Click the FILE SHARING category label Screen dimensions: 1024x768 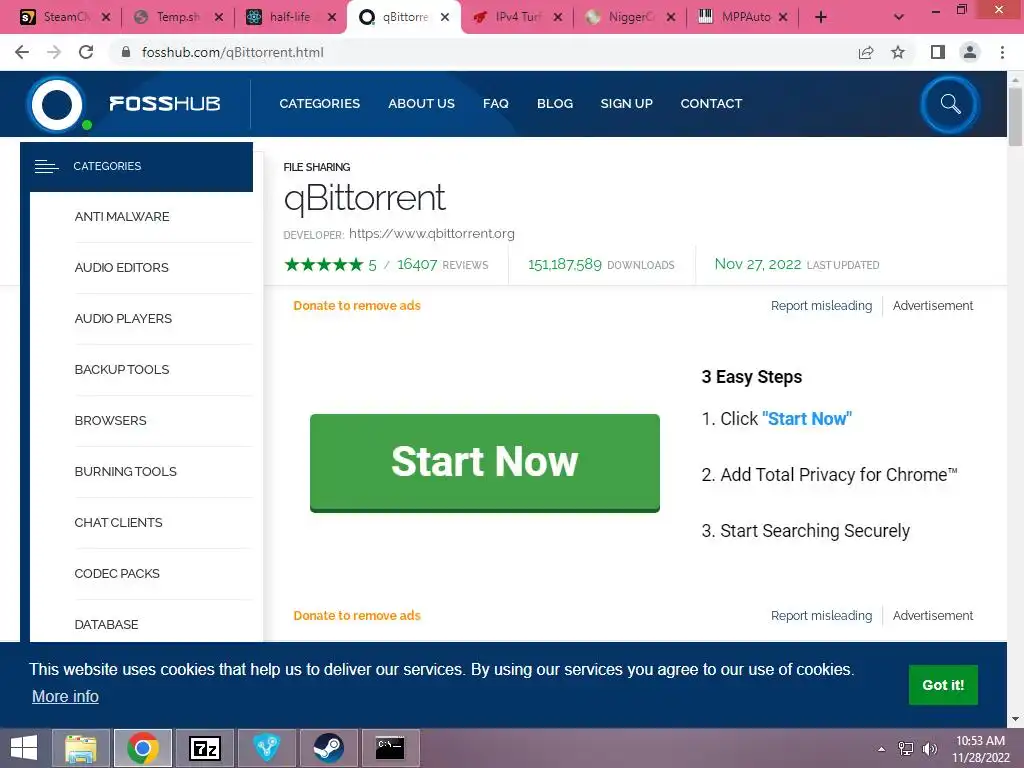click(x=317, y=167)
